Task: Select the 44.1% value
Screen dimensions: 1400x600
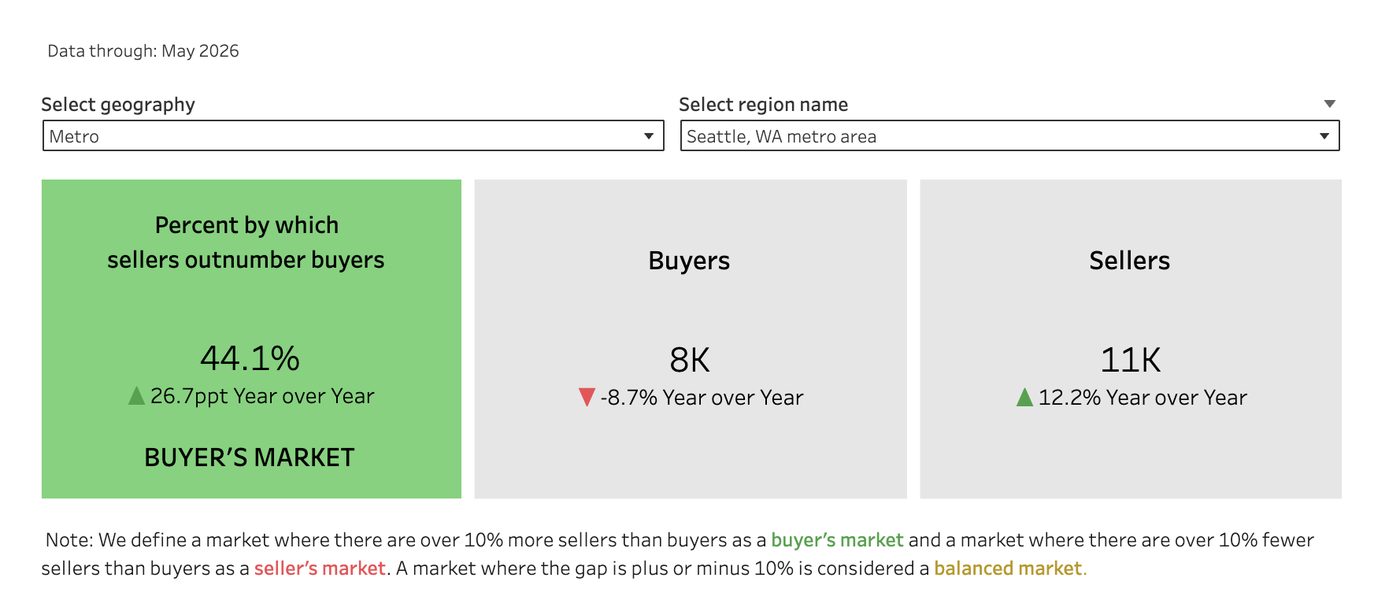Action: click(250, 358)
